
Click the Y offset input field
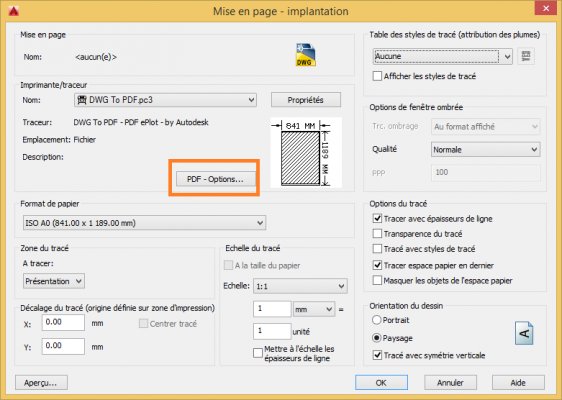tap(63, 346)
